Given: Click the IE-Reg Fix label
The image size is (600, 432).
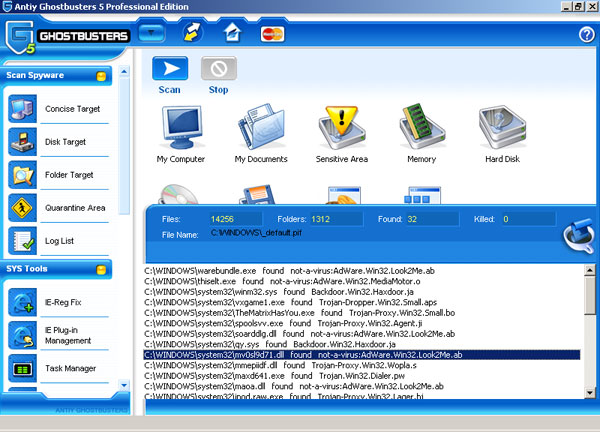Looking at the screenshot, I should click(63, 302).
